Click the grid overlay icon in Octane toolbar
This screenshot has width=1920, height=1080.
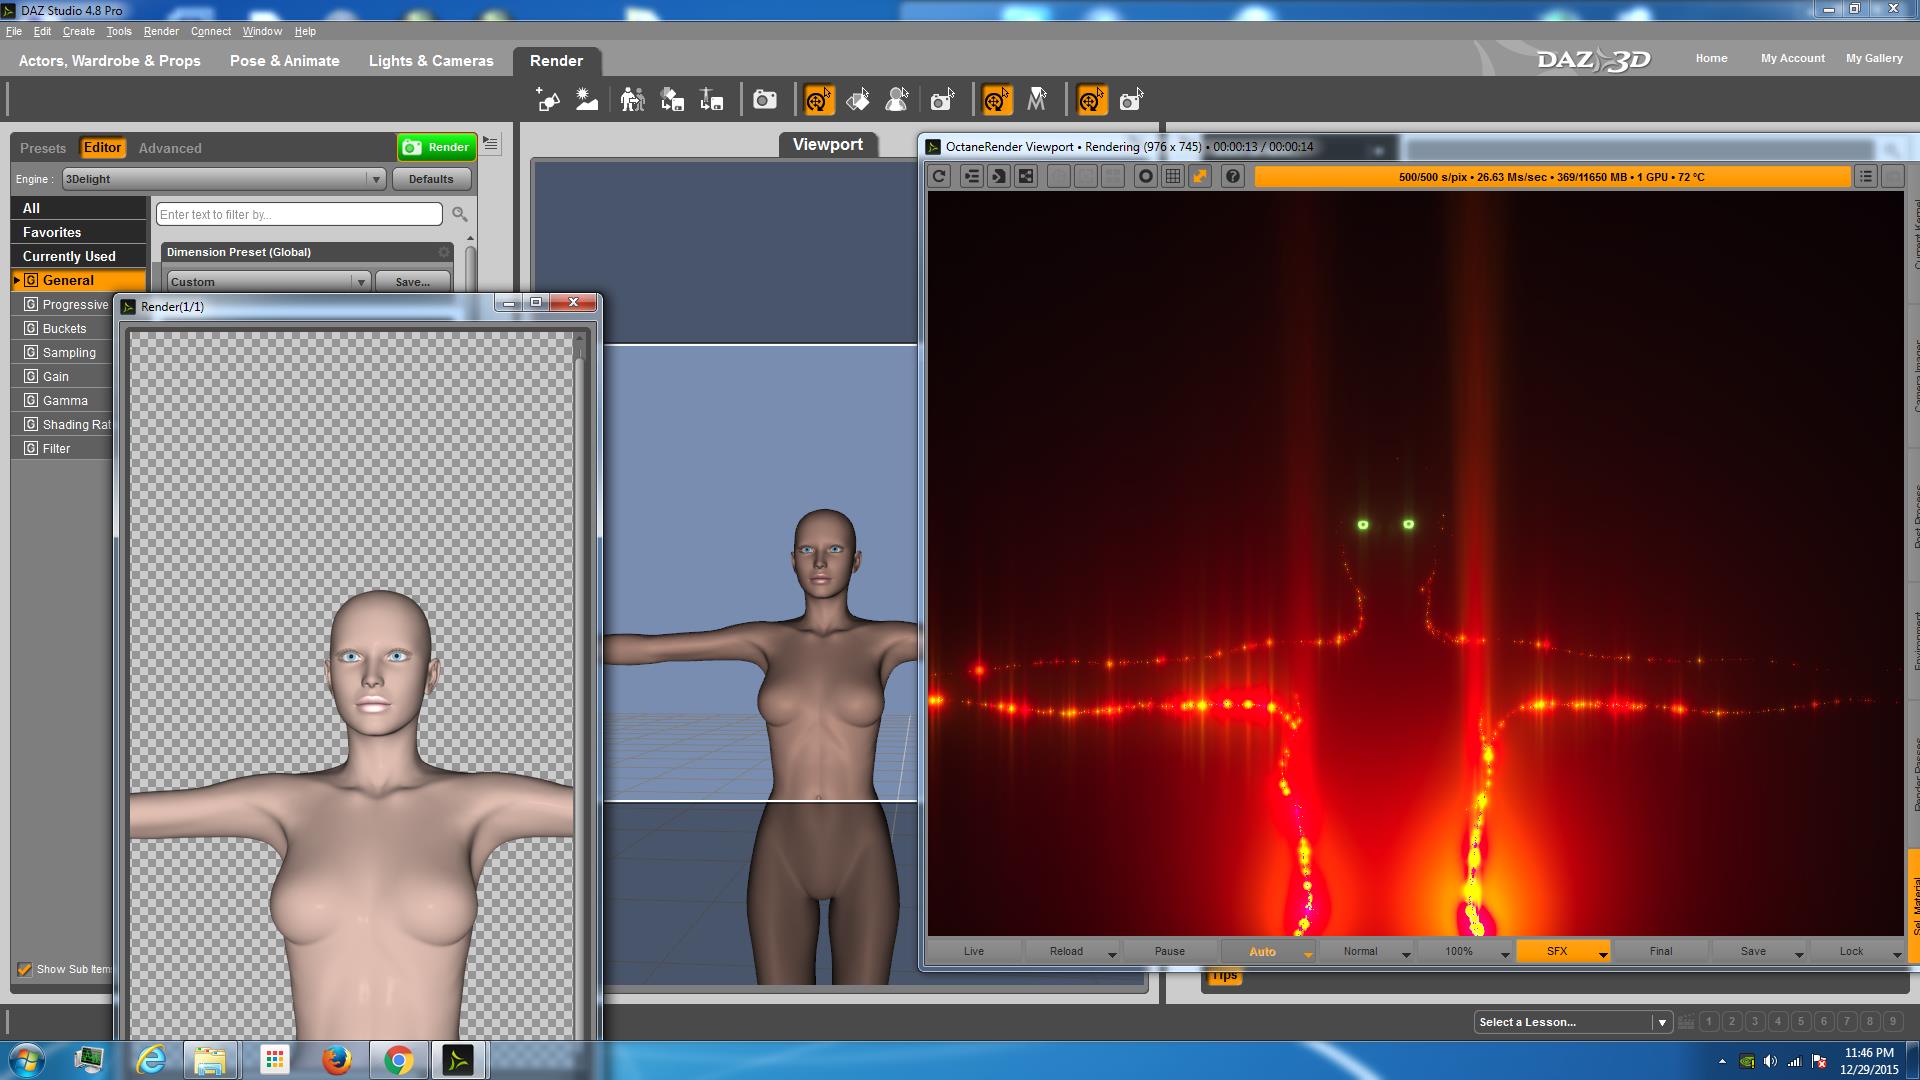tap(1173, 177)
